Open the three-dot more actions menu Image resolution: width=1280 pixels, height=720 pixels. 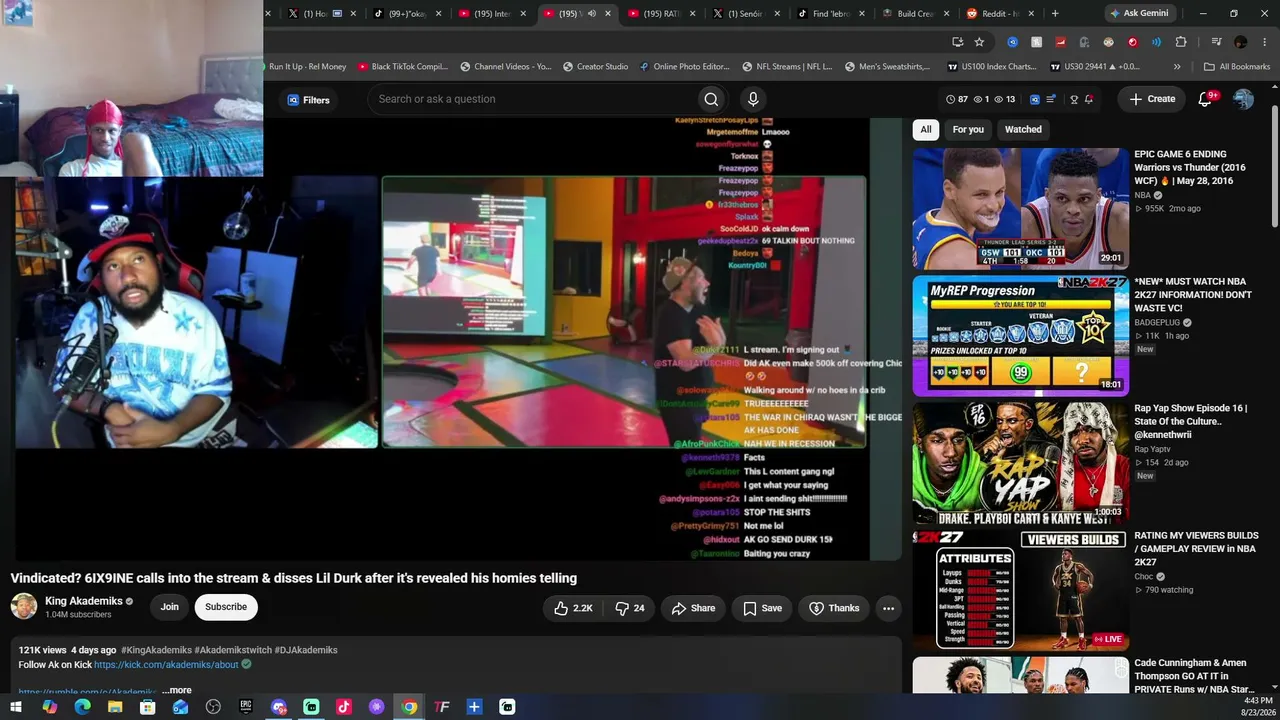(x=888, y=608)
